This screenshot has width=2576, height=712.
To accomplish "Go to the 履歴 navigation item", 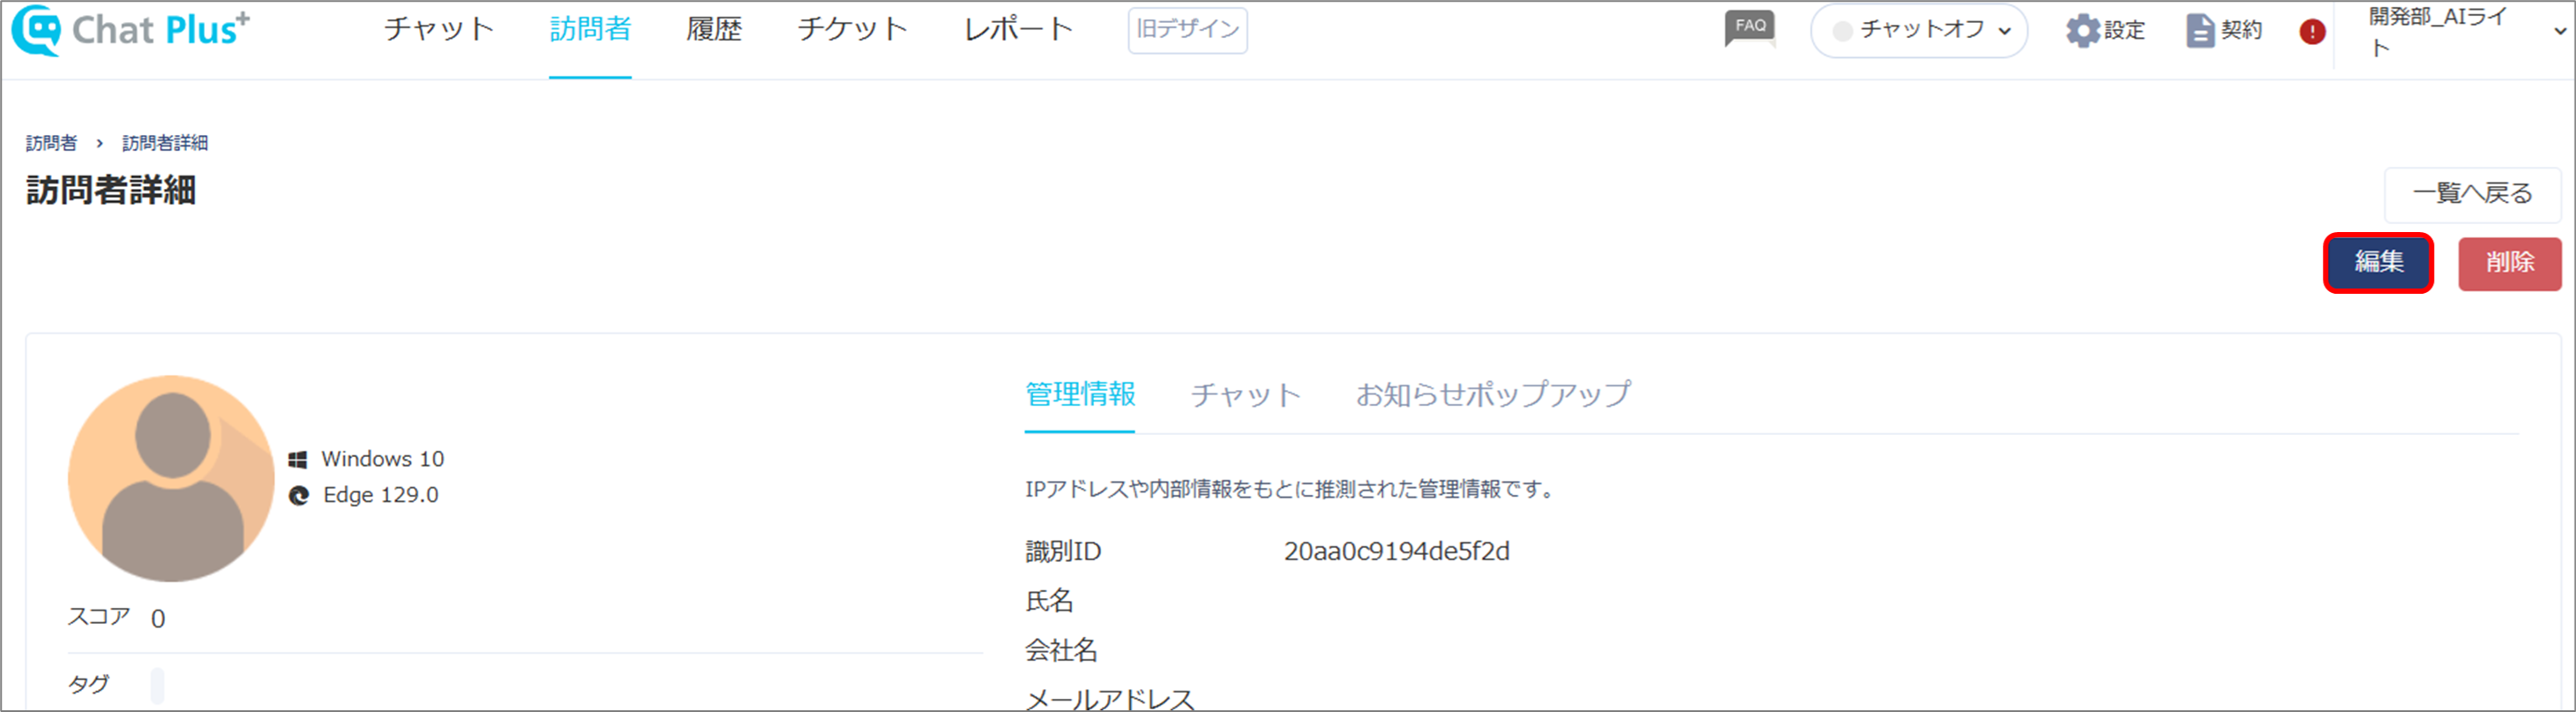I will (714, 29).
